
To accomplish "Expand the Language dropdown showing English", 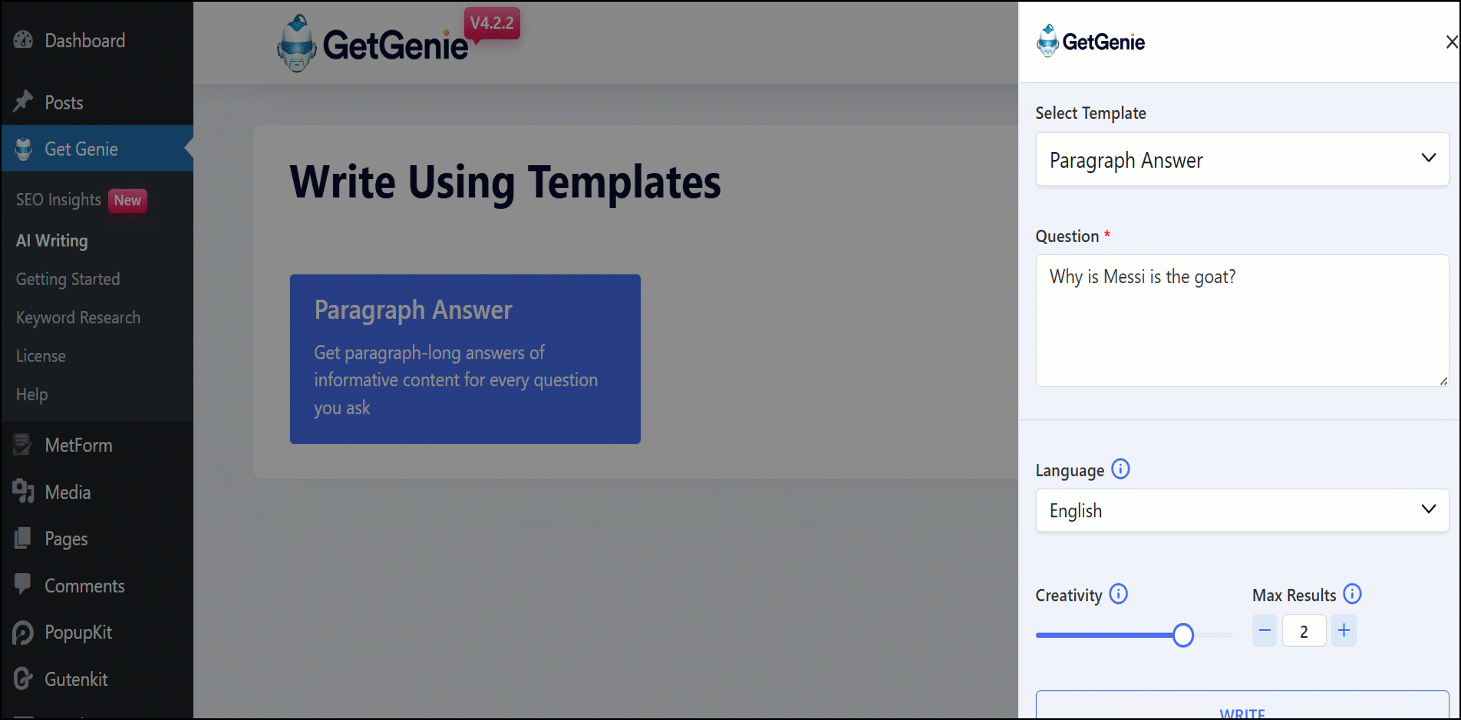I will point(1241,510).
